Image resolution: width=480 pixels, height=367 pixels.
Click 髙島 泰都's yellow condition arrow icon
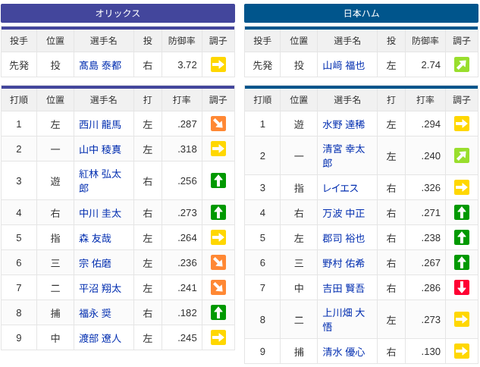218,65
